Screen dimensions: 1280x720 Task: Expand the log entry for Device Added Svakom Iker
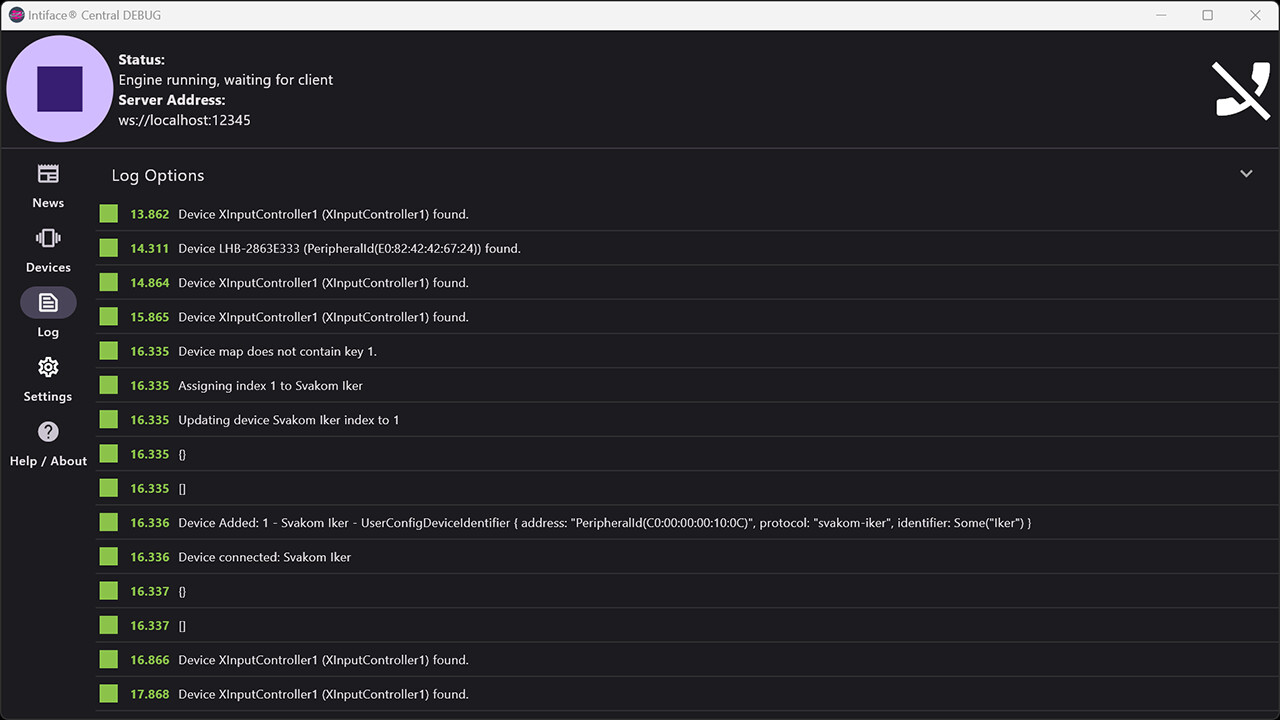(x=604, y=522)
